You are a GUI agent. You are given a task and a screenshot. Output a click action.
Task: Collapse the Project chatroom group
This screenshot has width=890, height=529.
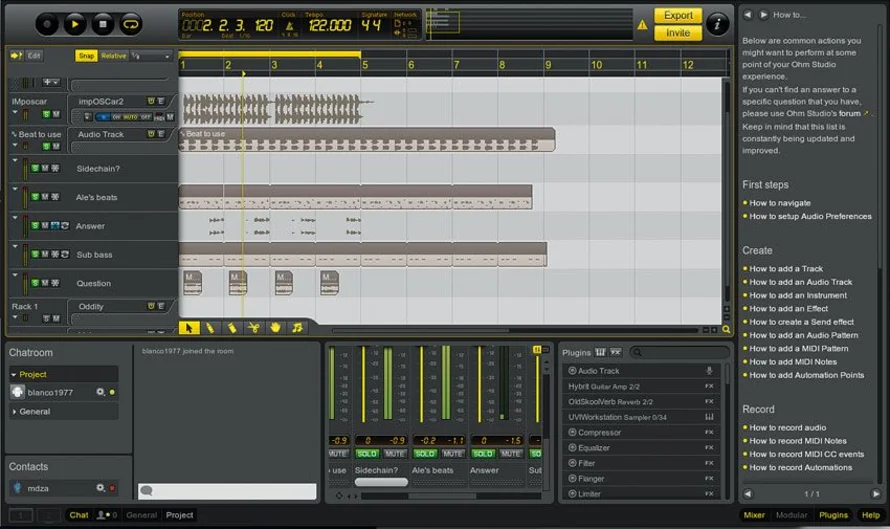14,374
